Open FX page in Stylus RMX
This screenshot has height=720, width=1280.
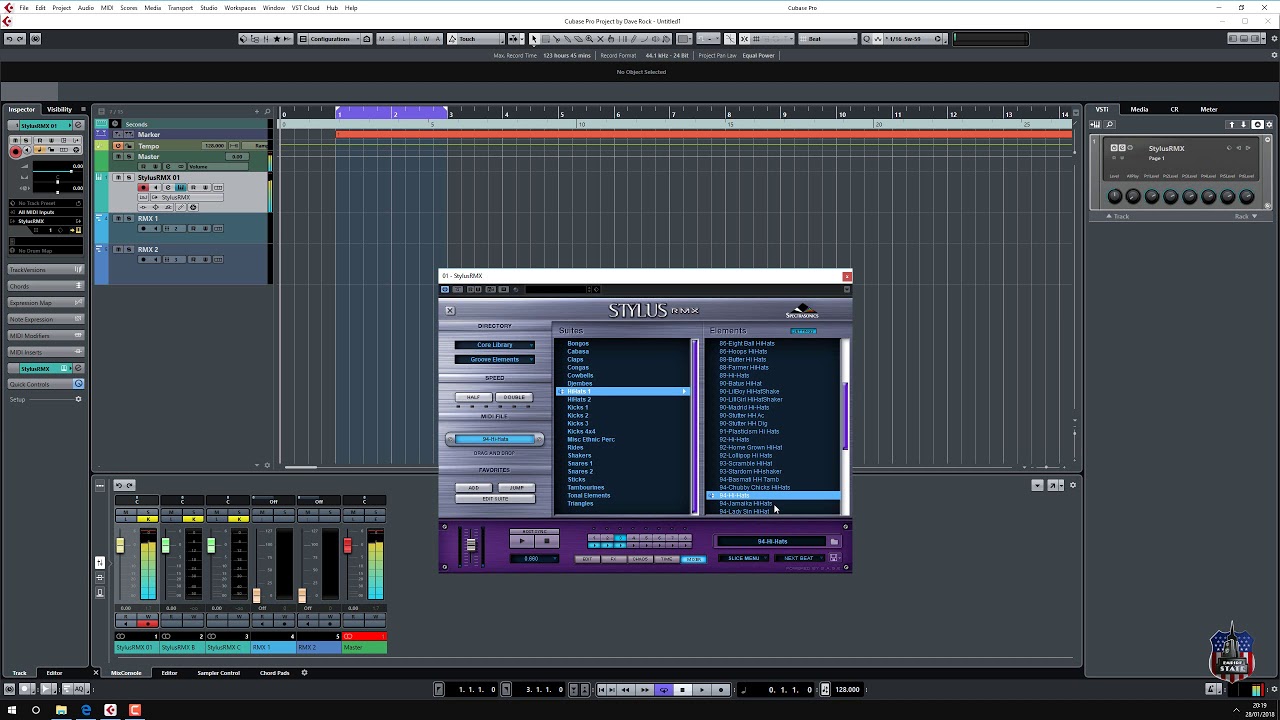tap(613, 559)
